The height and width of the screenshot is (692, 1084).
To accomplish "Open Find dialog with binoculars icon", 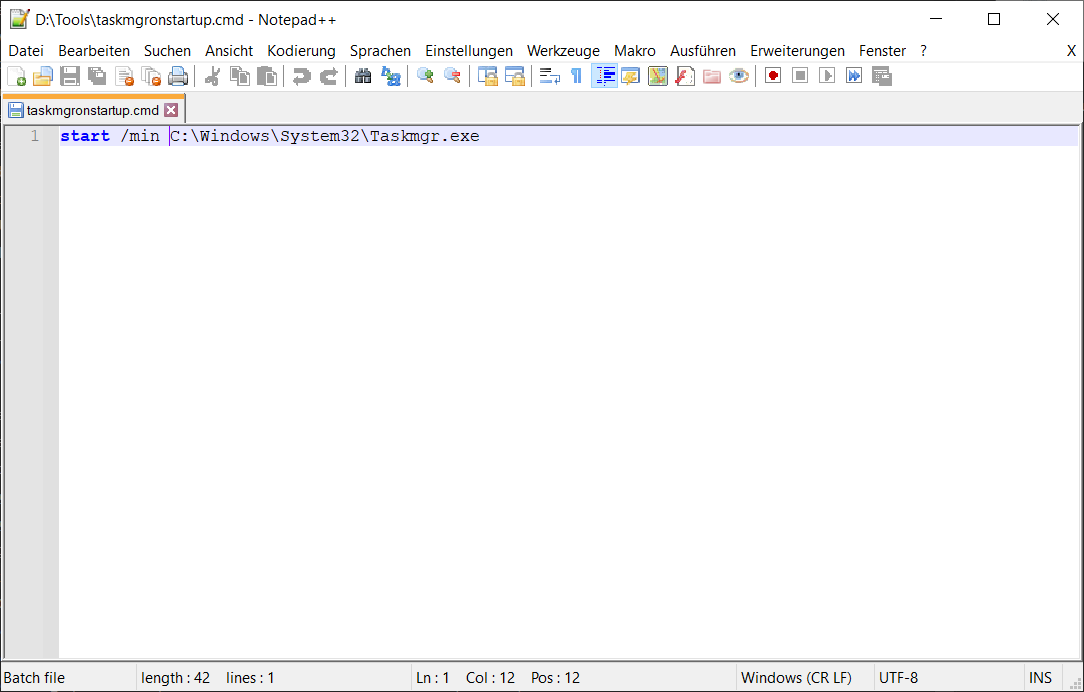I will 363,76.
